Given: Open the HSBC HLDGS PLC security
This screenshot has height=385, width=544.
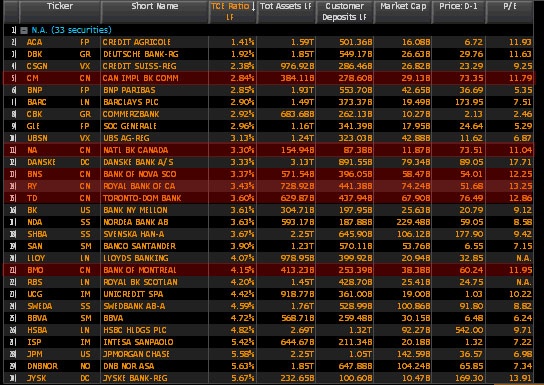Looking at the screenshot, I should pyautogui.click(x=135, y=330).
